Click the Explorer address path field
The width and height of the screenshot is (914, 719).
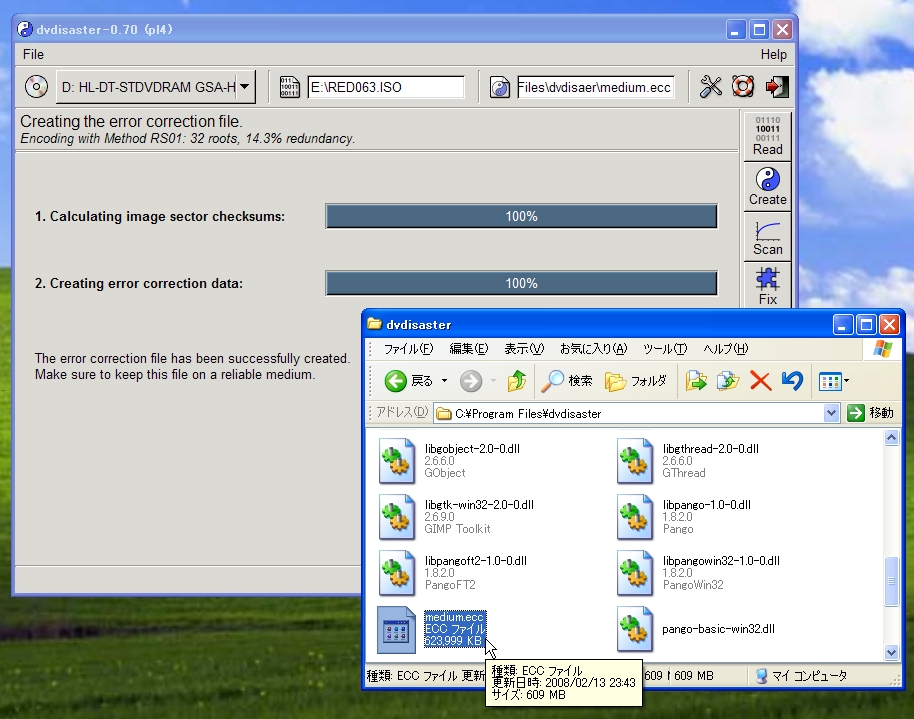pos(630,413)
